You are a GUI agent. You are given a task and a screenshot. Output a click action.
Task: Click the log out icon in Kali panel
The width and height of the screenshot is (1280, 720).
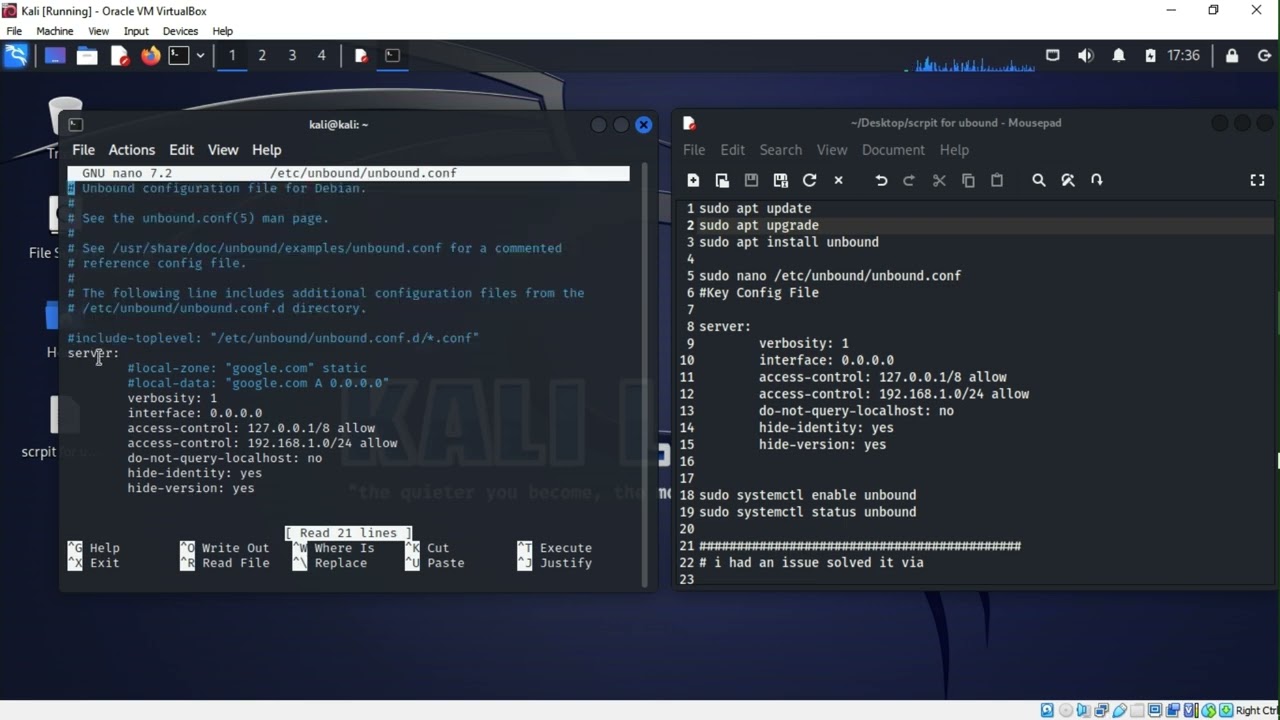1264,56
